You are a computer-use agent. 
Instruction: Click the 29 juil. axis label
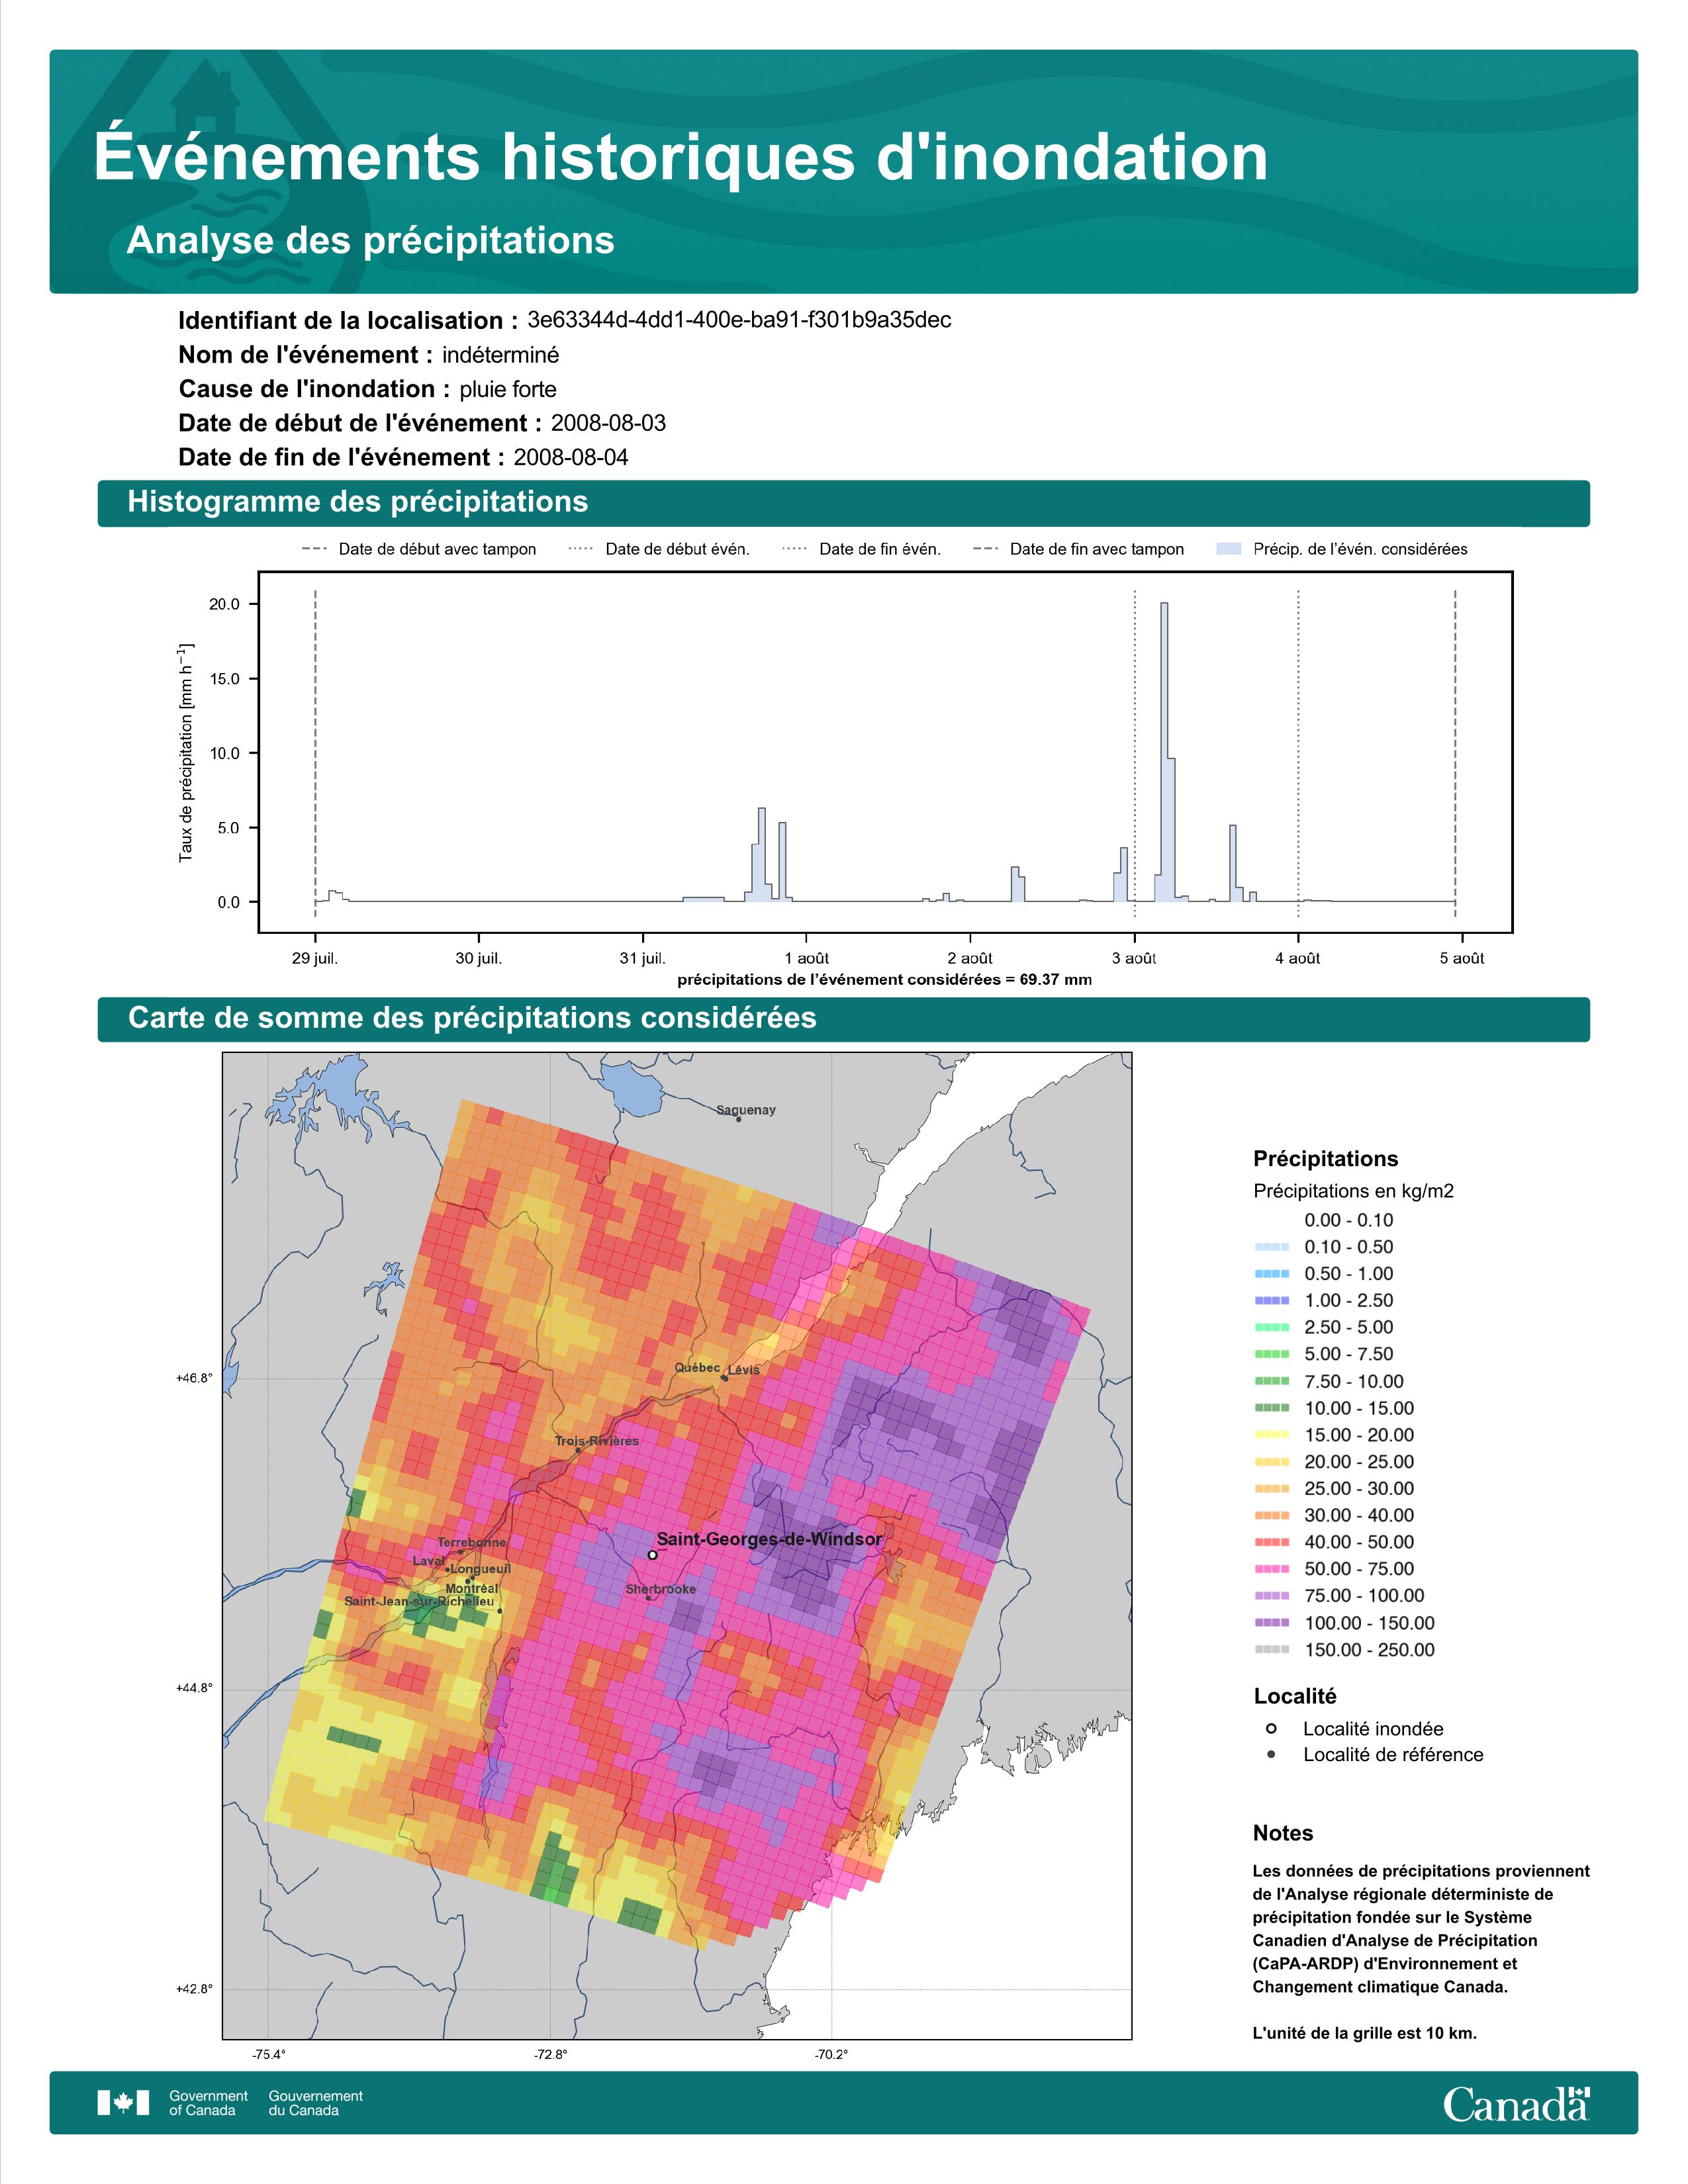(x=315, y=958)
